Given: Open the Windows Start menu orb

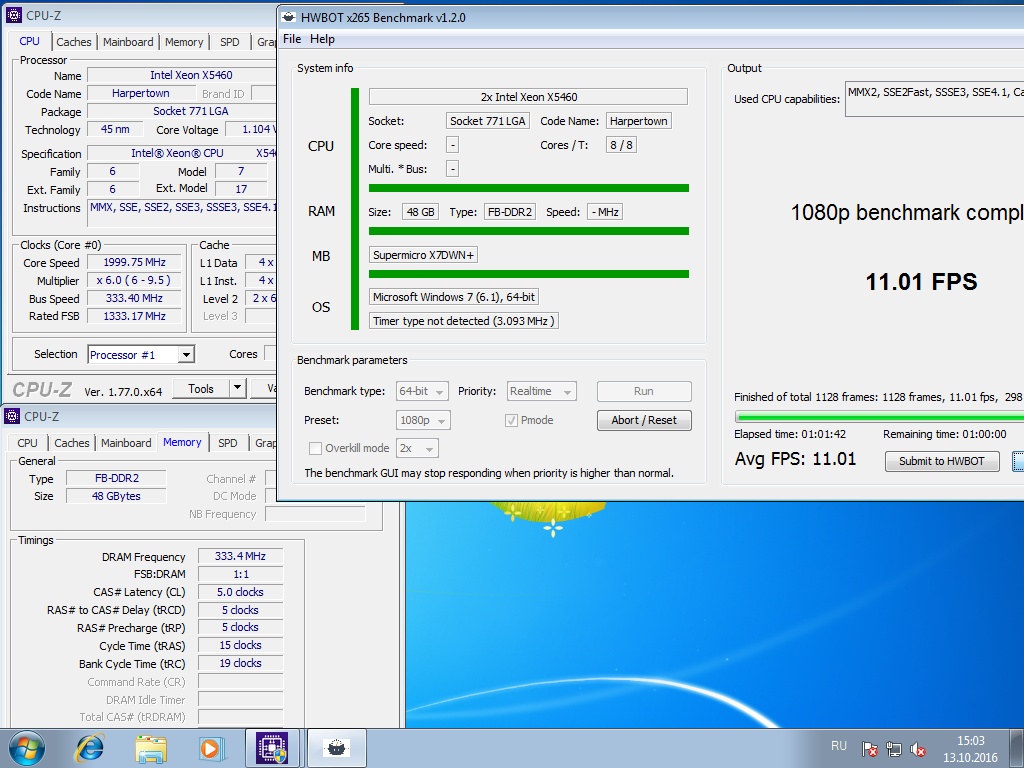Looking at the screenshot, I should (x=27, y=747).
